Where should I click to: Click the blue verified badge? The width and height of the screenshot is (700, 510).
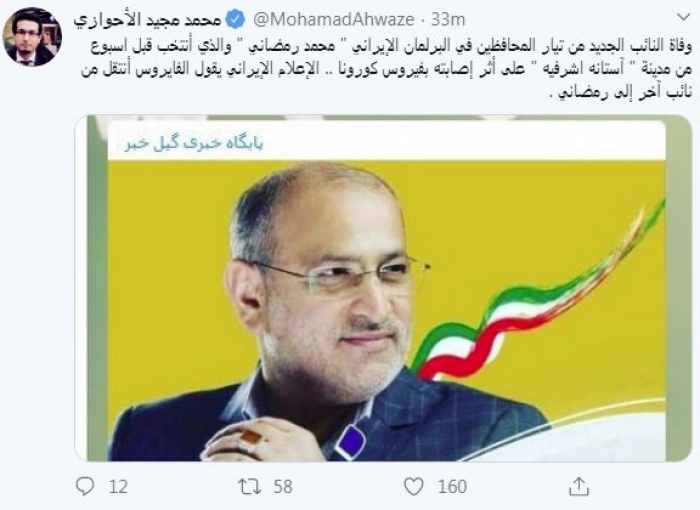pyautogui.click(x=237, y=20)
